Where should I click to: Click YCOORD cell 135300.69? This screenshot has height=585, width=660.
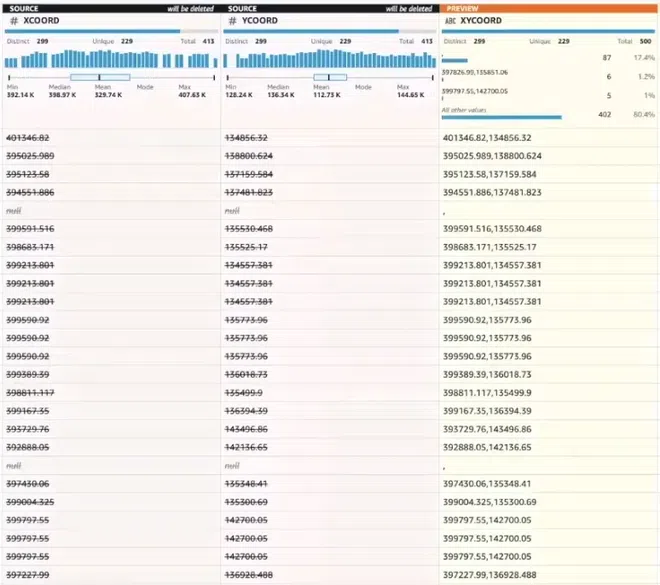click(x=246, y=502)
